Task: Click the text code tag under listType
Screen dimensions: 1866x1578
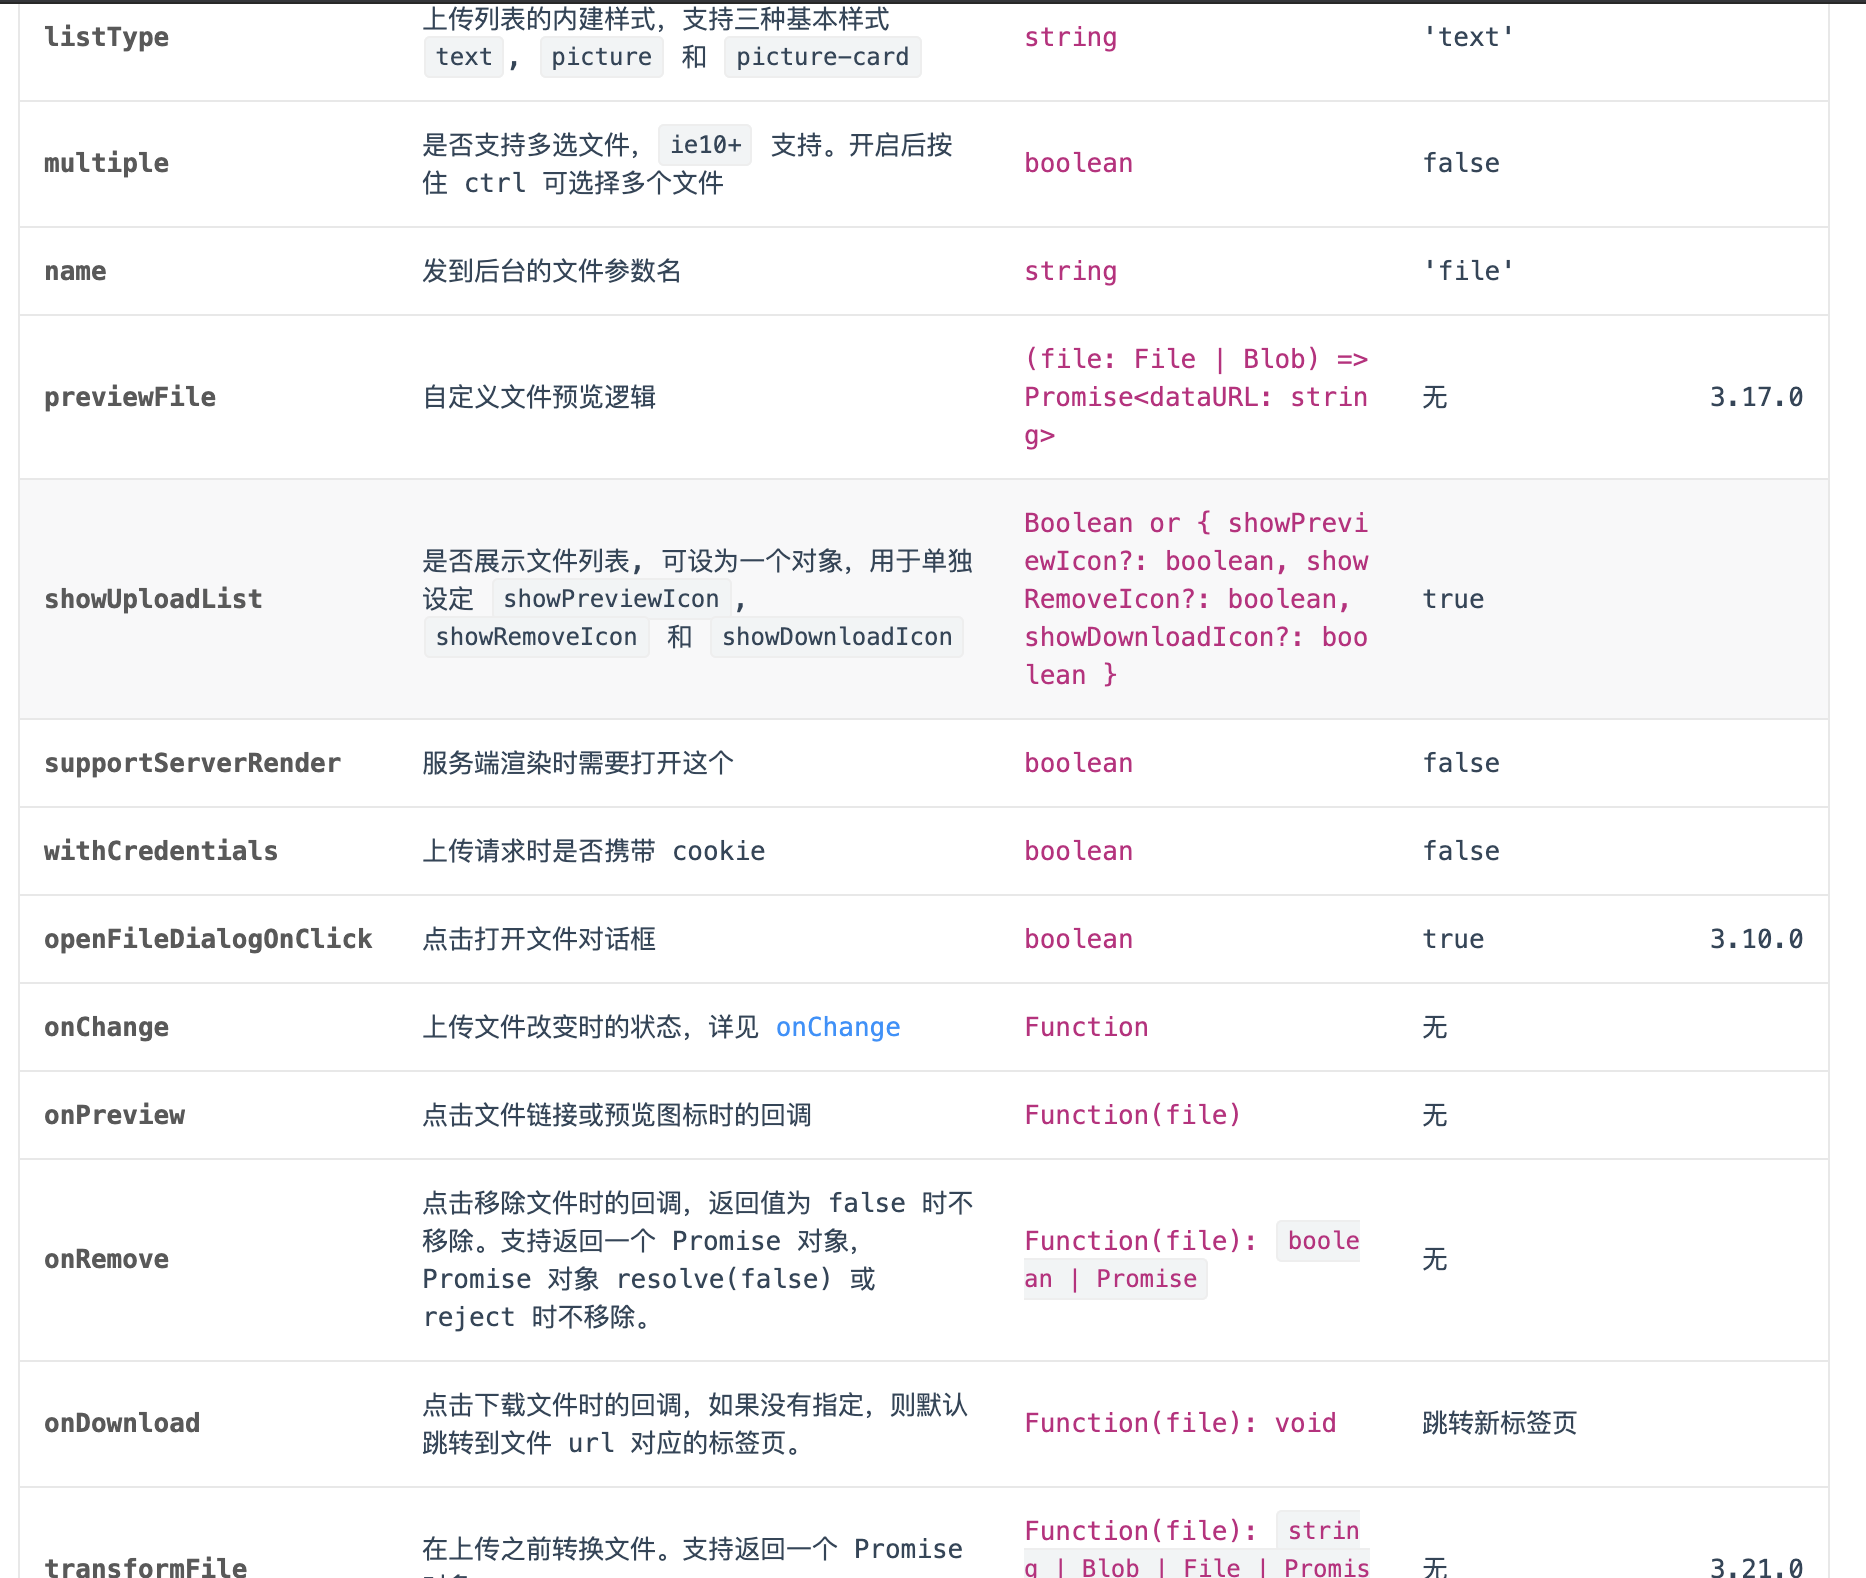Action: pyautogui.click(x=463, y=57)
